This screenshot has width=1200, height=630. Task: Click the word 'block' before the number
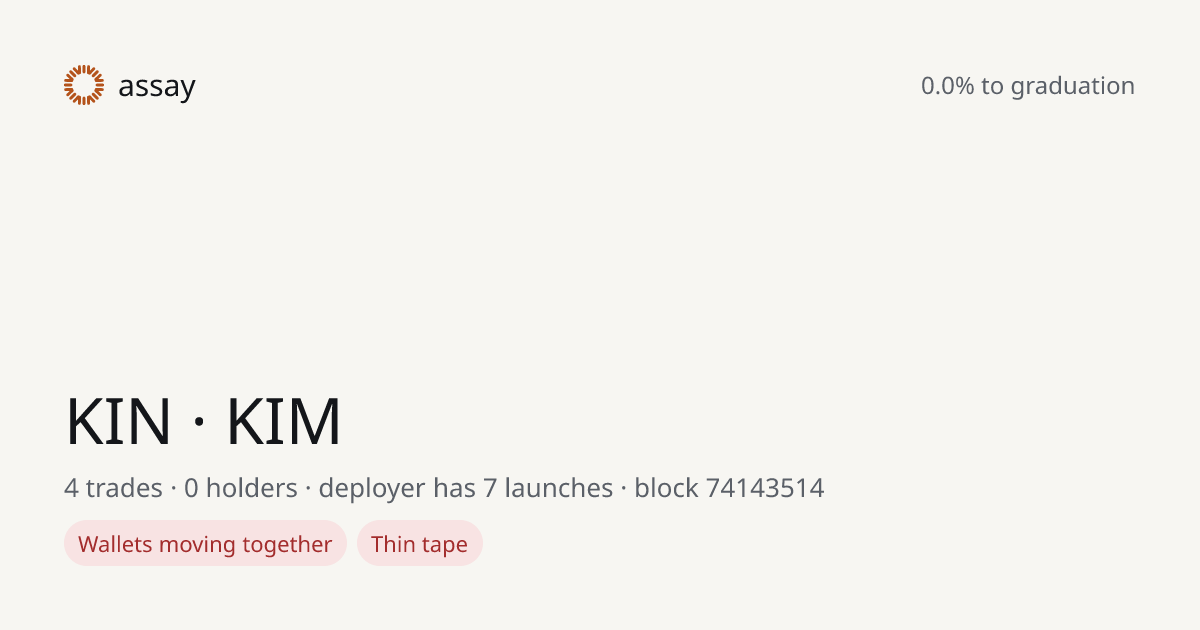tap(666, 488)
